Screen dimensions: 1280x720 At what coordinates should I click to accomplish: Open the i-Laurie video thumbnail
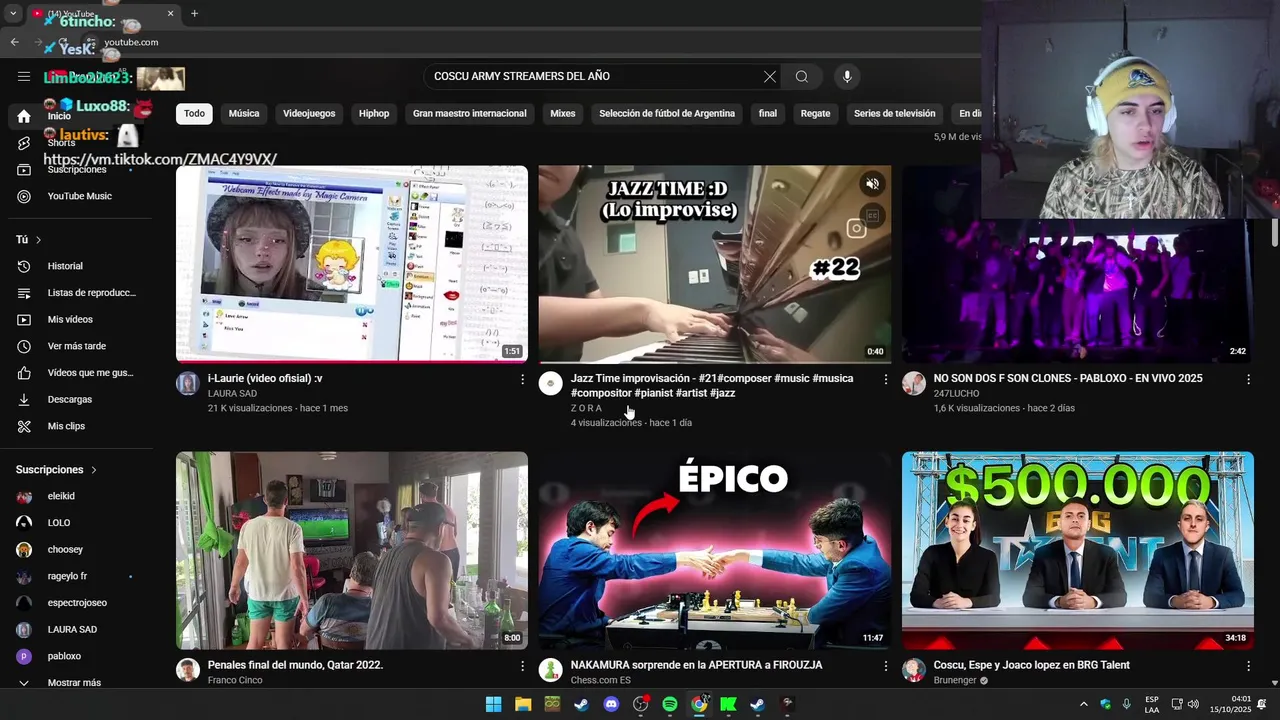pos(352,264)
